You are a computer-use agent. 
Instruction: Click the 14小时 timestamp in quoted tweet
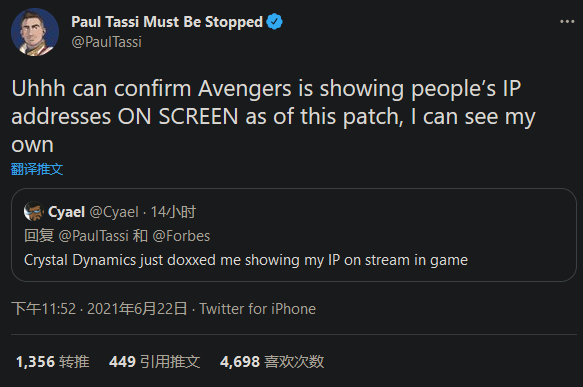coord(173,212)
